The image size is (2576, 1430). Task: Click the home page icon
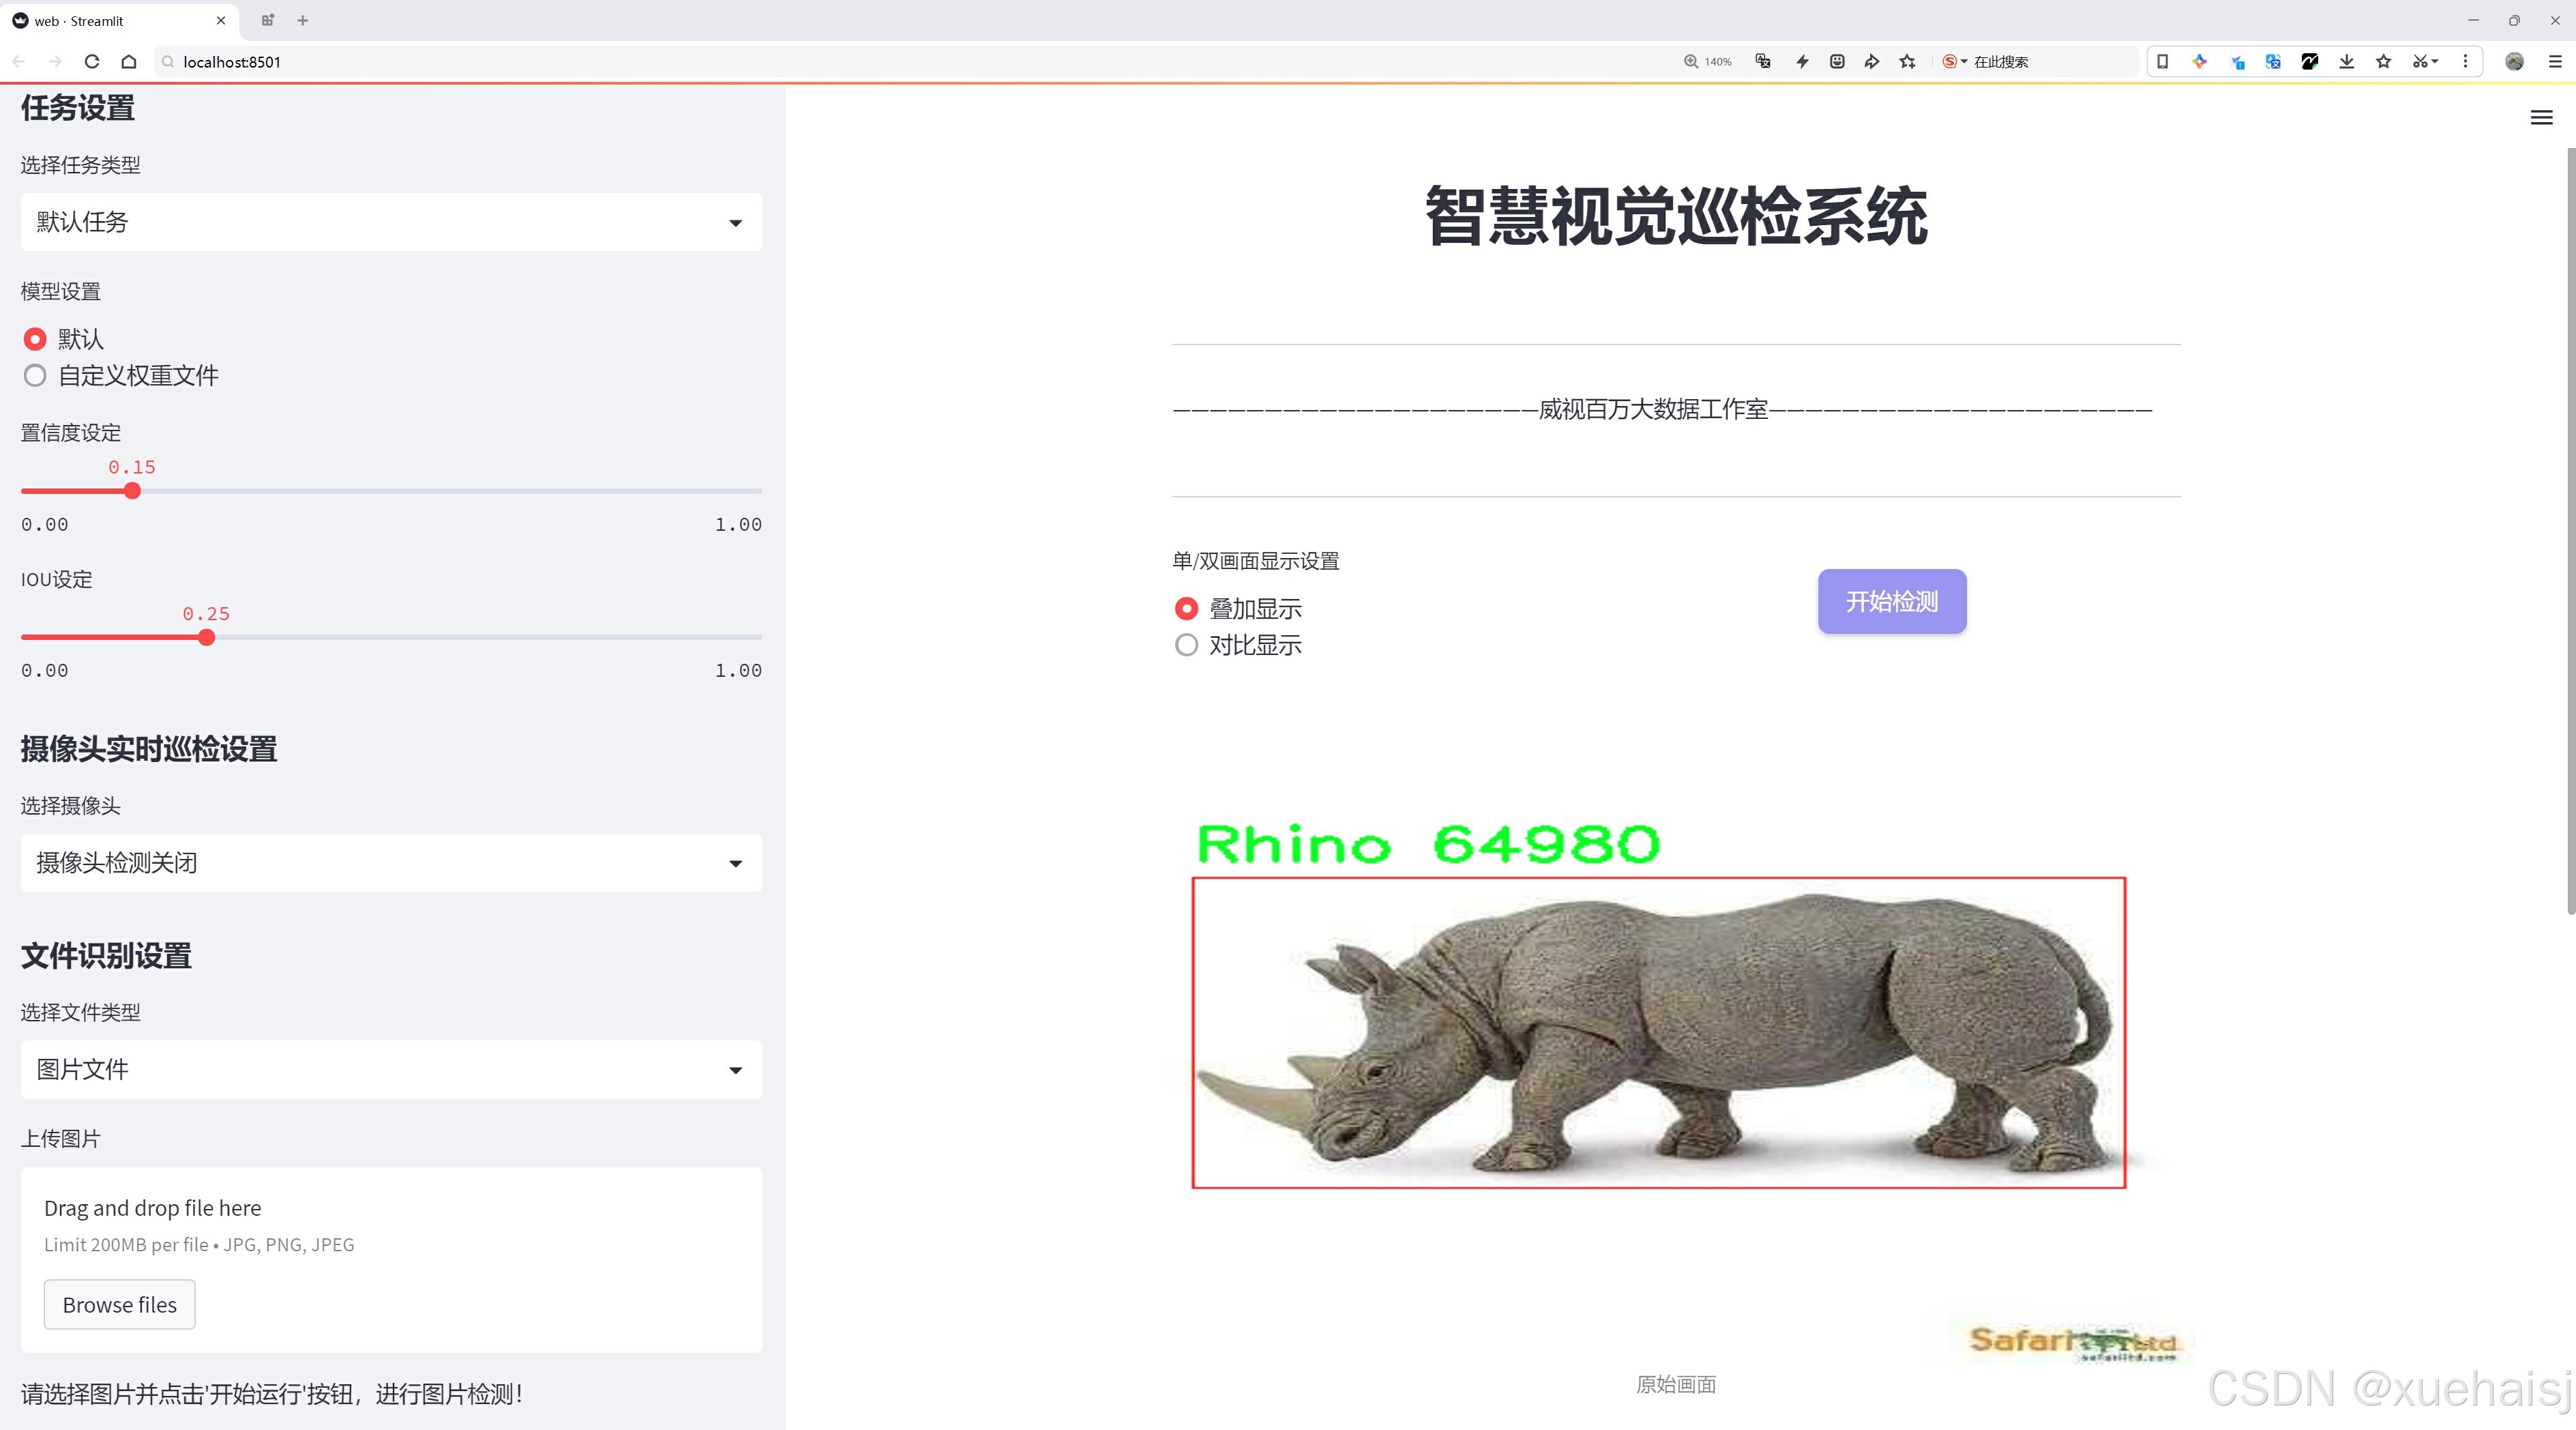click(129, 61)
